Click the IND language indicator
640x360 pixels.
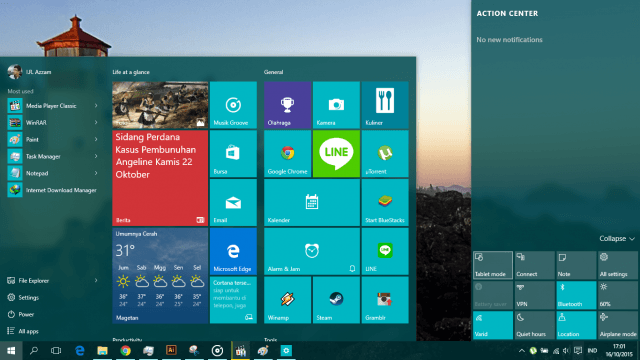(592, 351)
